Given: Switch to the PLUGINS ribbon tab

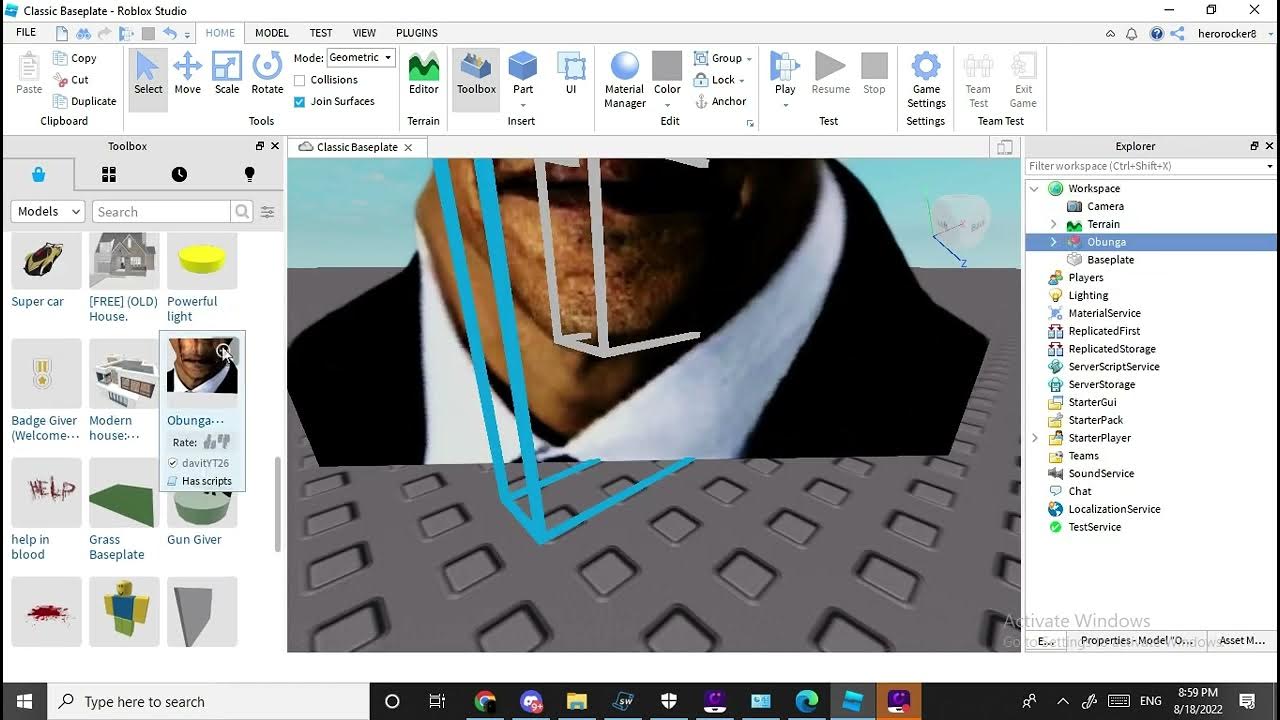Looking at the screenshot, I should (x=417, y=33).
